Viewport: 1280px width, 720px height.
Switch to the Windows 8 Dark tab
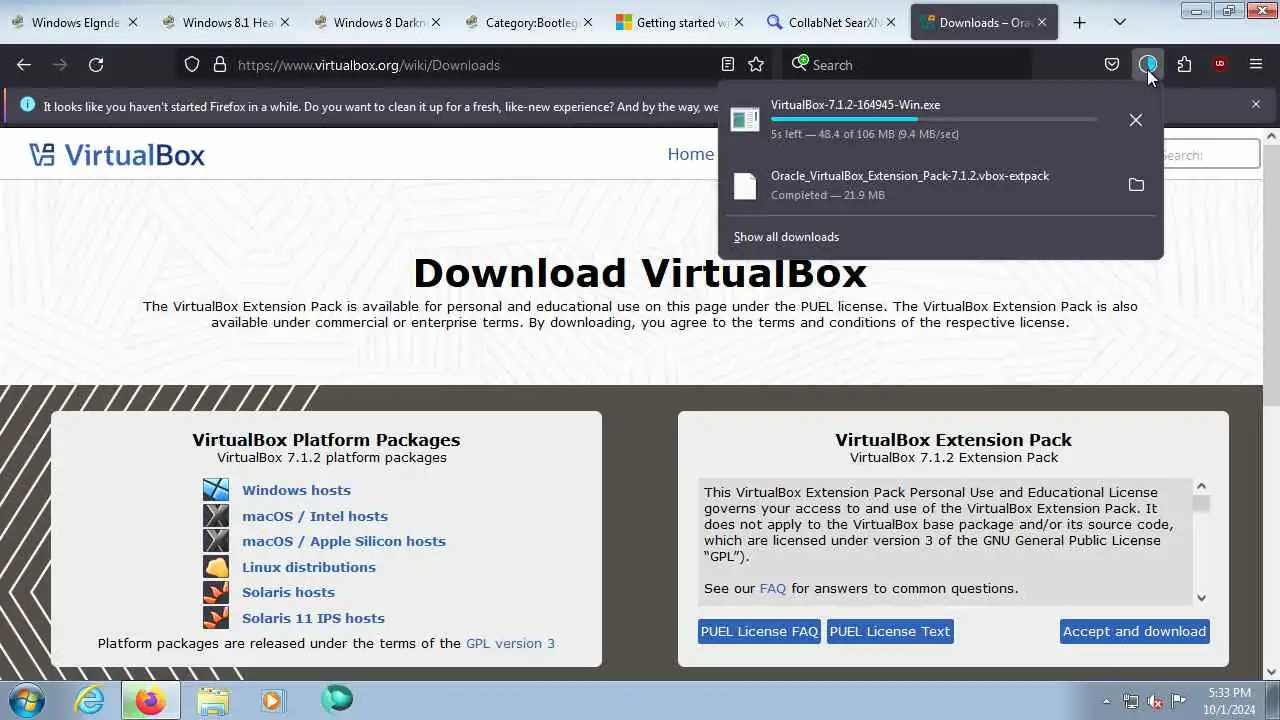(377, 22)
